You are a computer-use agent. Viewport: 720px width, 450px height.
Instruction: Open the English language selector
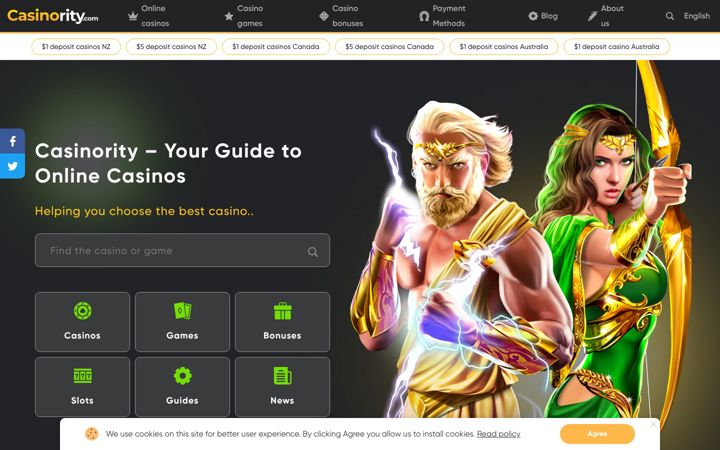coord(697,16)
